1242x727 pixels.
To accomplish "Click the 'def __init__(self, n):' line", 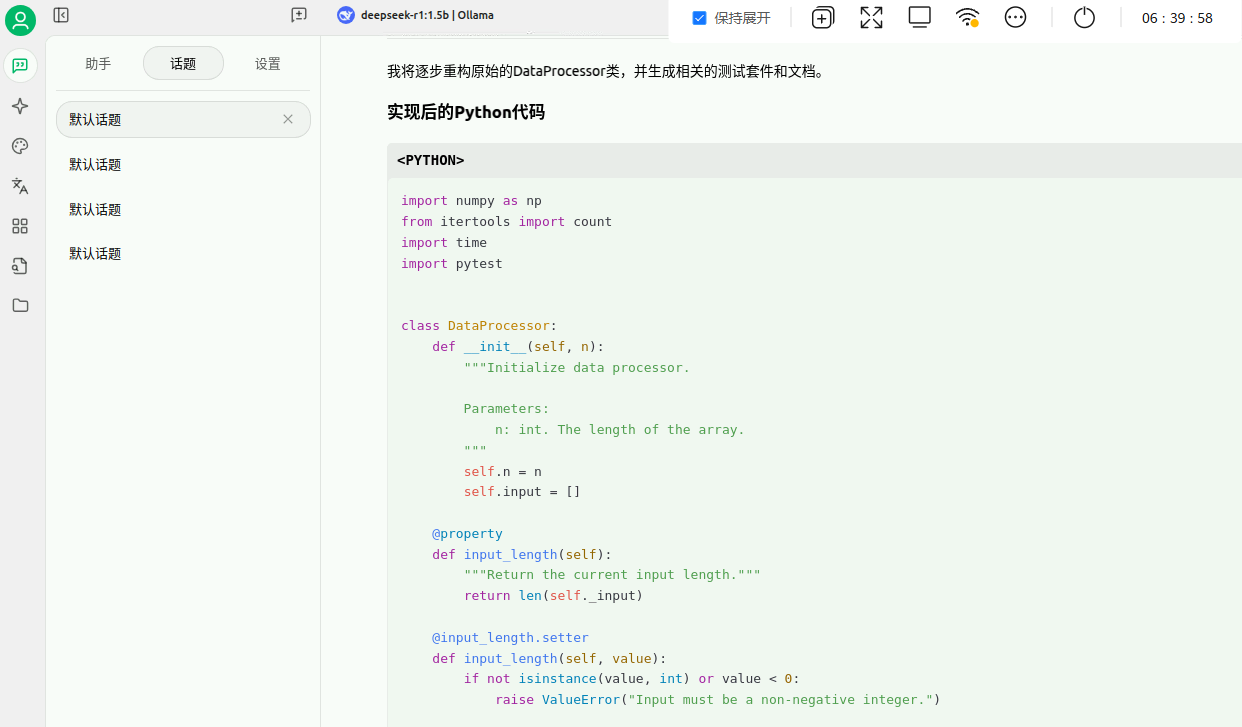I will (x=518, y=346).
